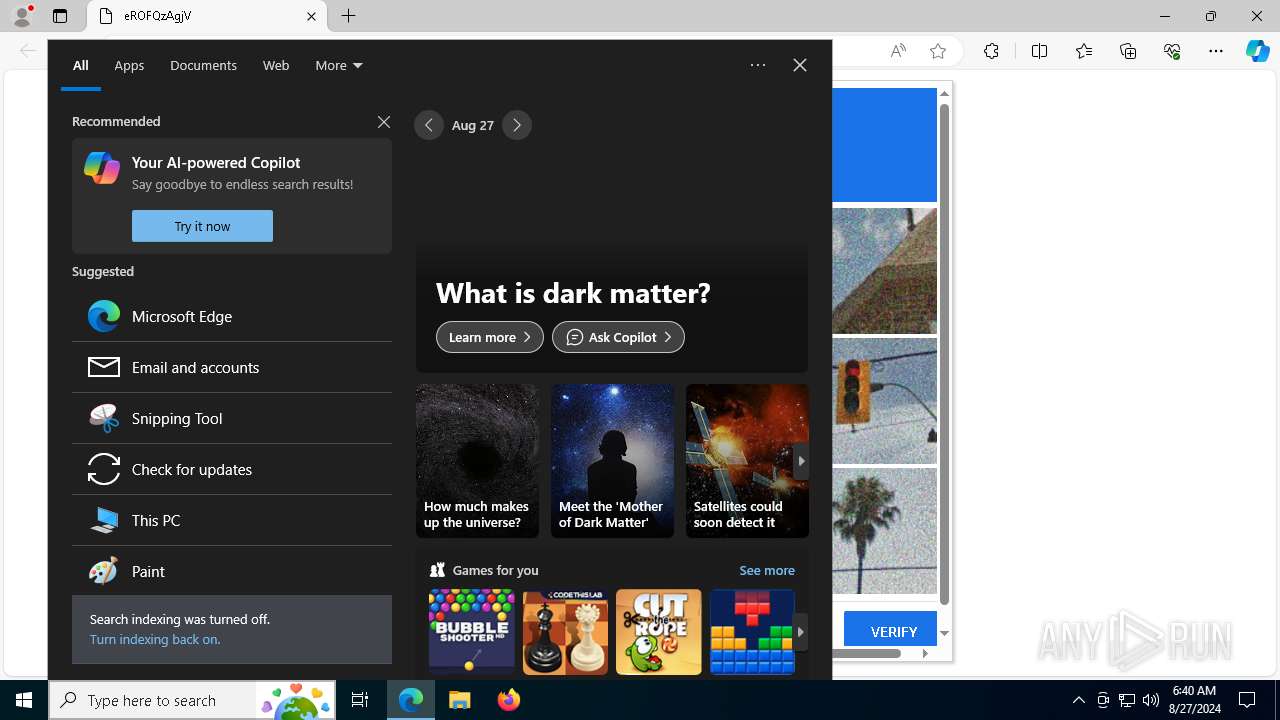
Task: Click Ask Copilot button
Action: point(618,337)
